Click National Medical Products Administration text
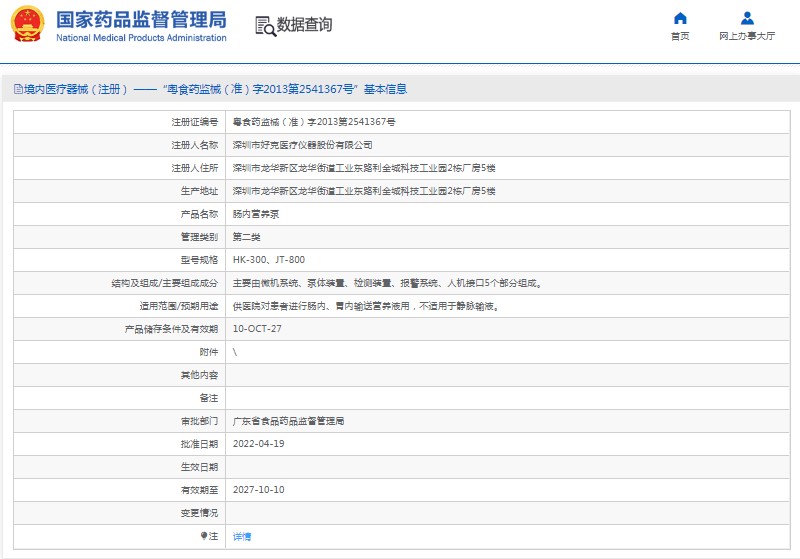The width and height of the screenshot is (800, 559). [x=141, y=38]
